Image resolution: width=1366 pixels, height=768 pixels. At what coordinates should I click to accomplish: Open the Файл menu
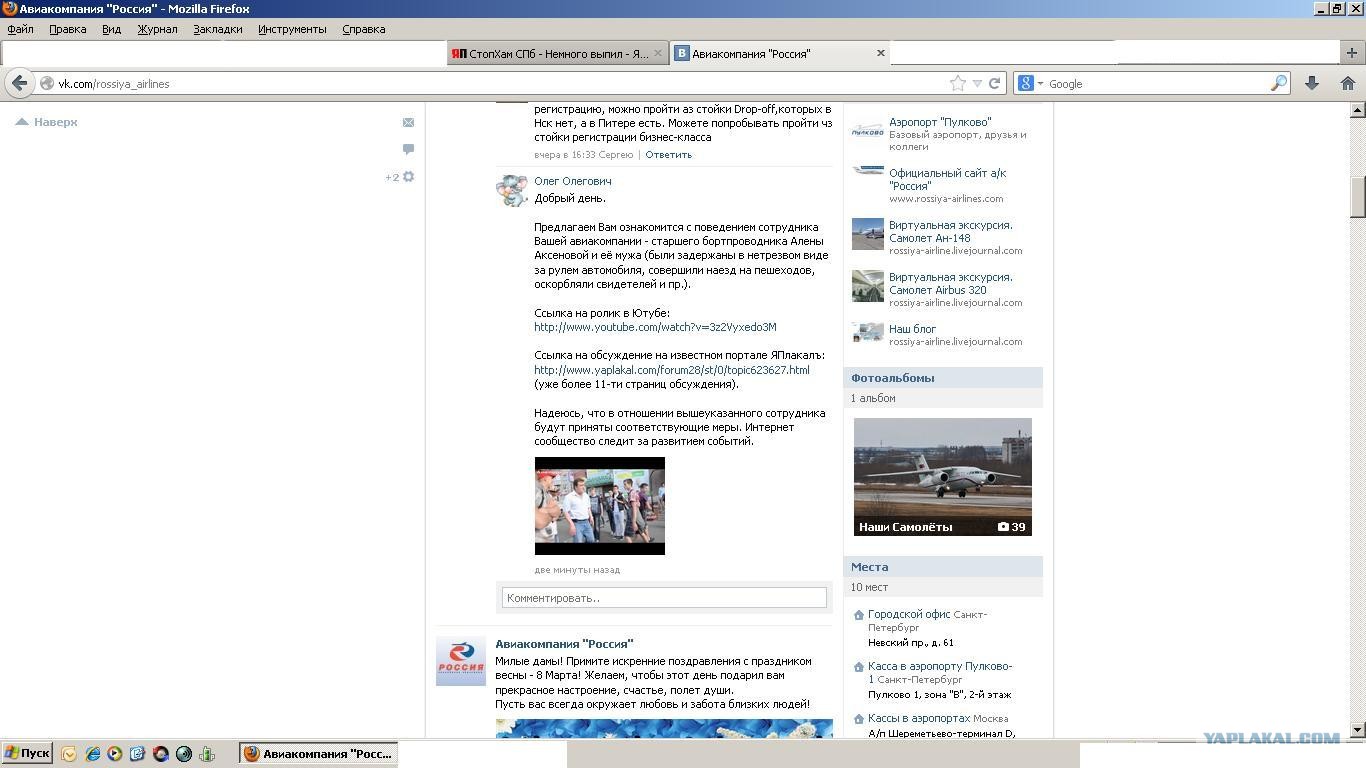(x=20, y=29)
